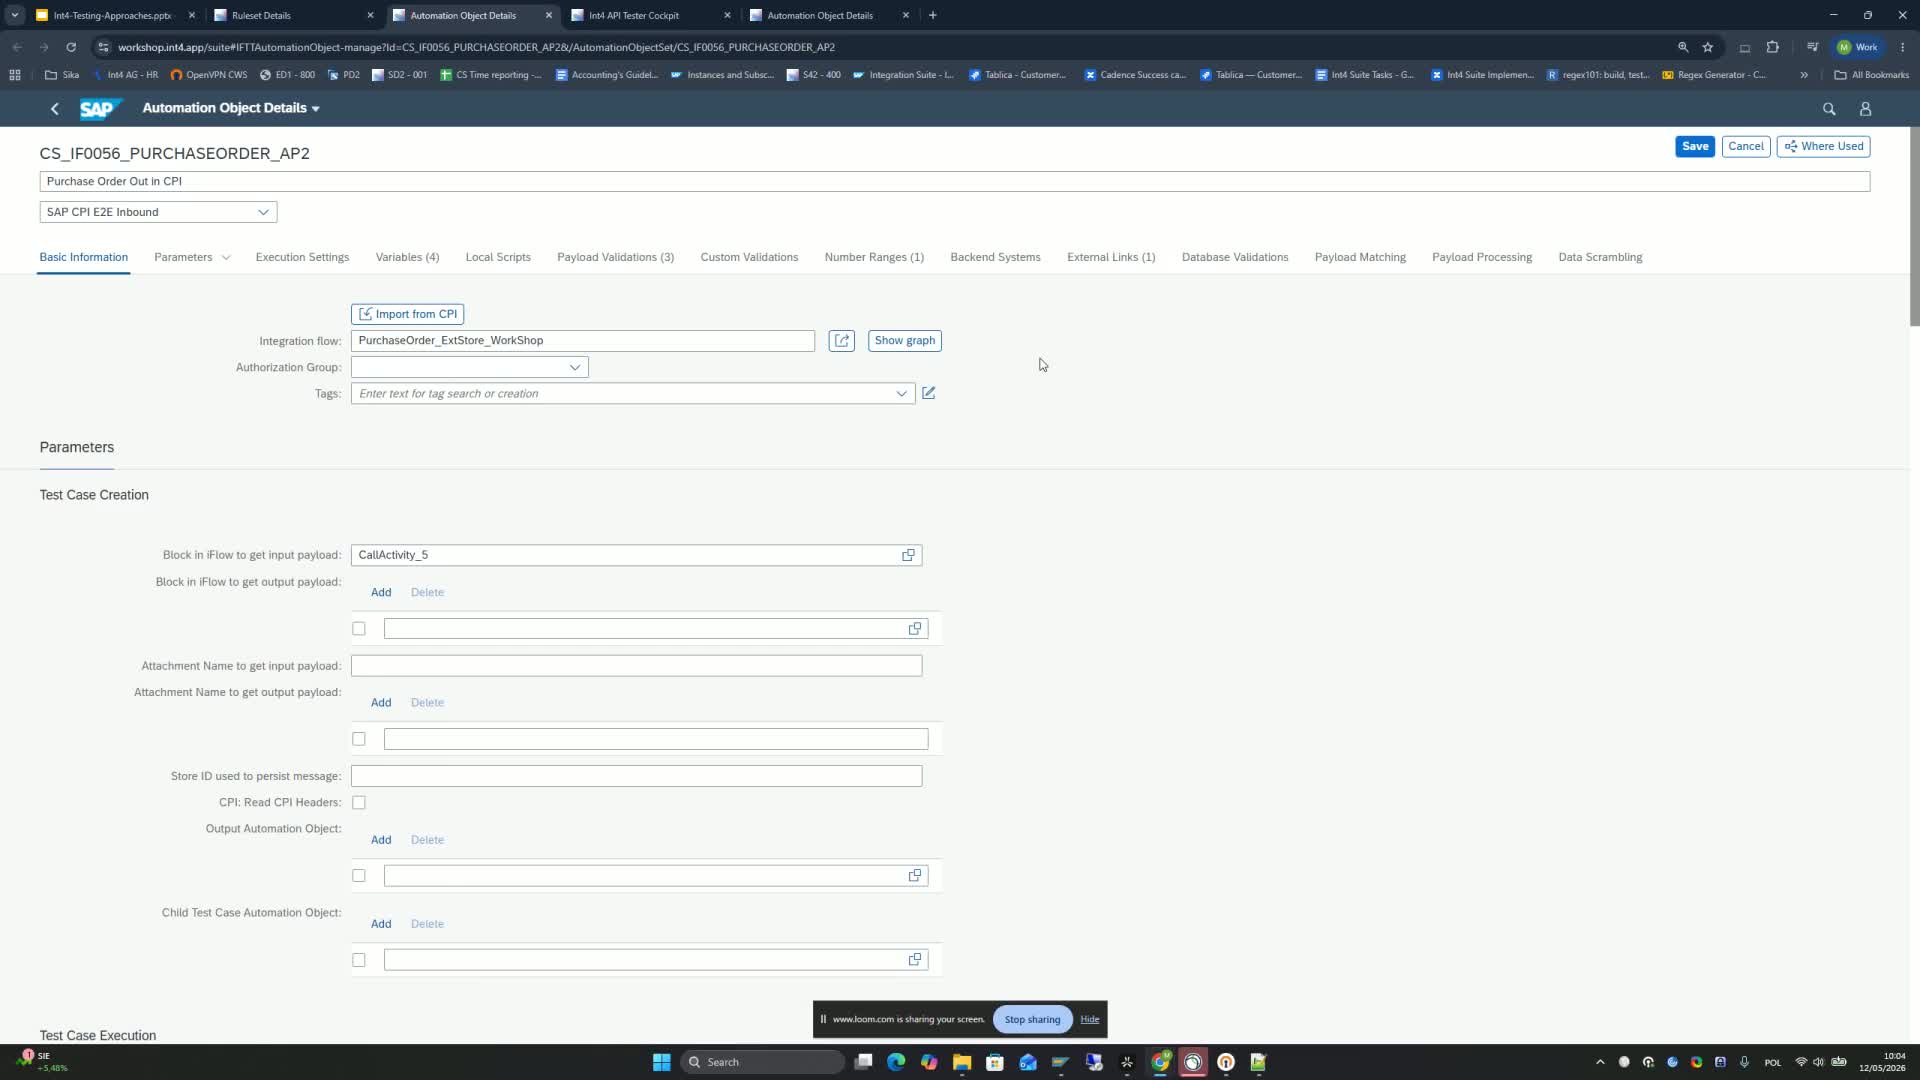Open the Automation Object Details title menu
Image resolution: width=1920 pixels, height=1080 pixels.
231,108
